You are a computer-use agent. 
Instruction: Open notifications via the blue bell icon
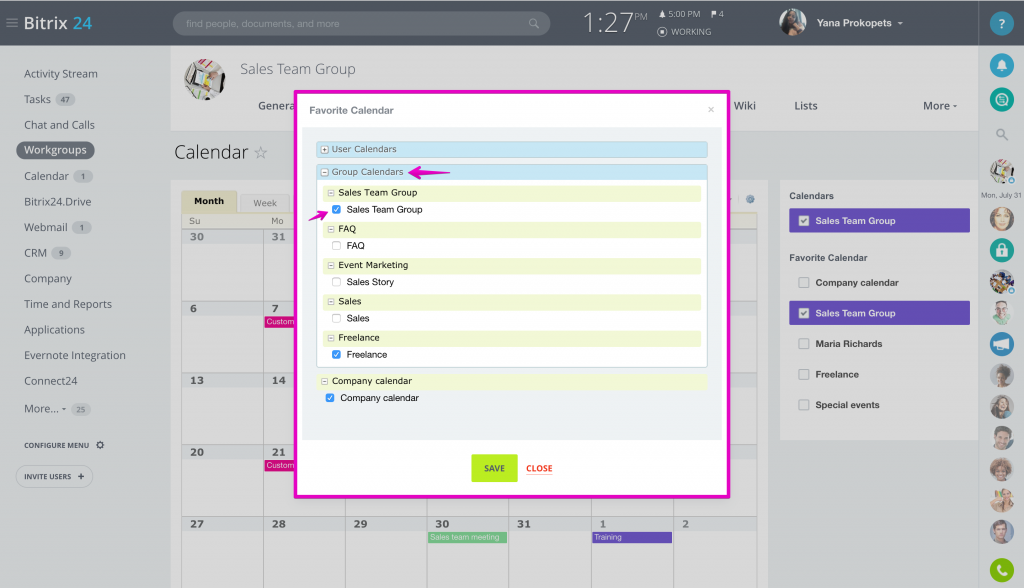[1001, 65]
